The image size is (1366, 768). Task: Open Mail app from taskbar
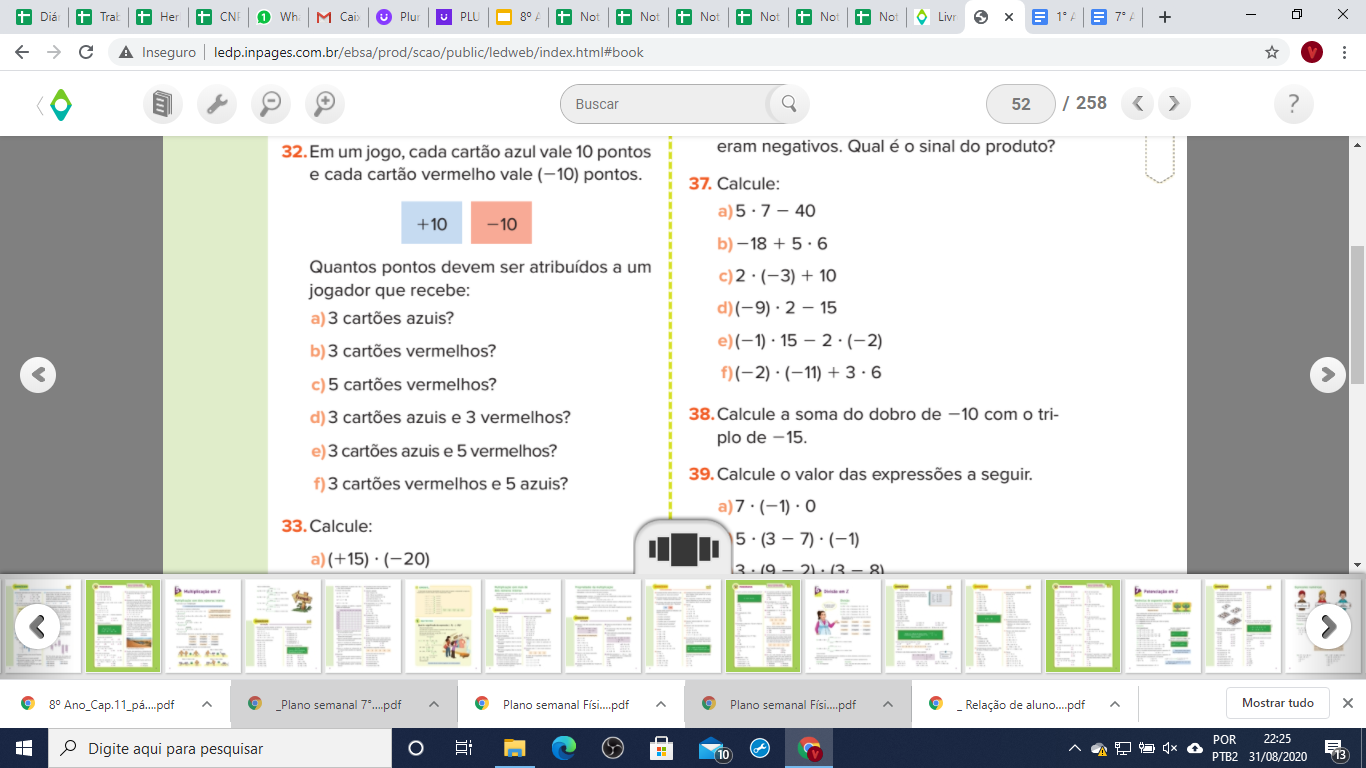(712, 748)
